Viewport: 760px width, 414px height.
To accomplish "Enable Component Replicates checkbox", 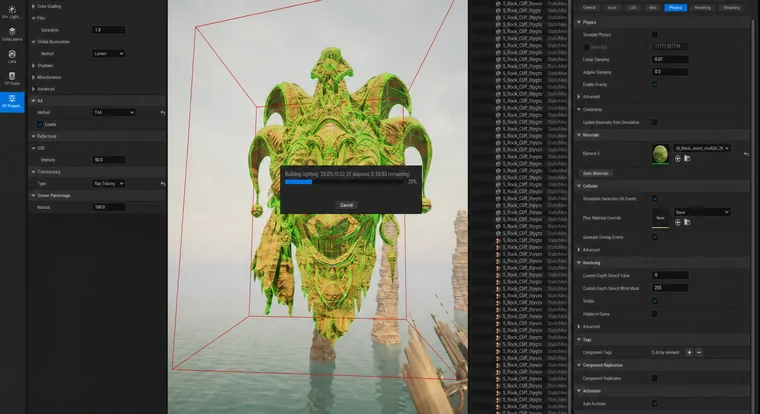I will click(x=655, y=378).
